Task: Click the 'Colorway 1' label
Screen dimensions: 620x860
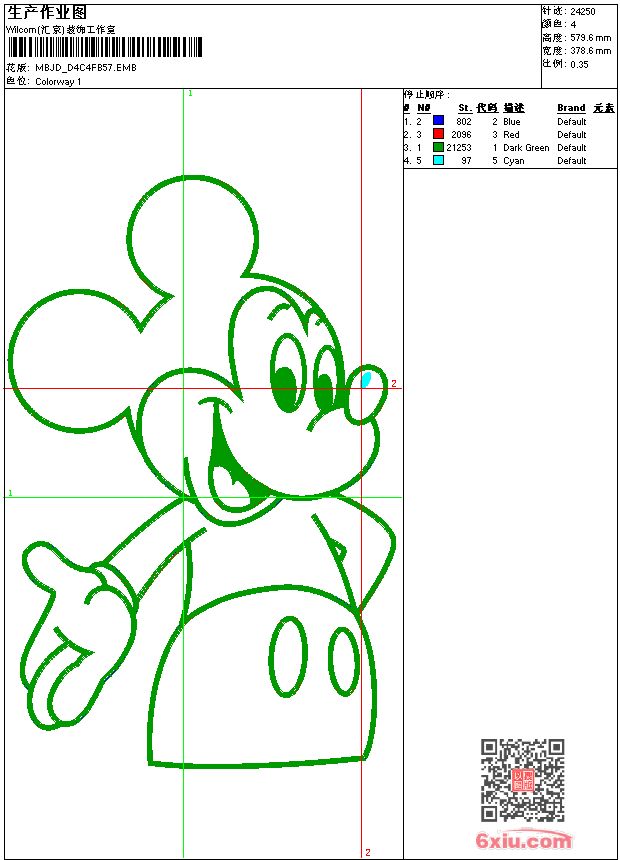Action: pyautogui.click(x=58, y=82)
